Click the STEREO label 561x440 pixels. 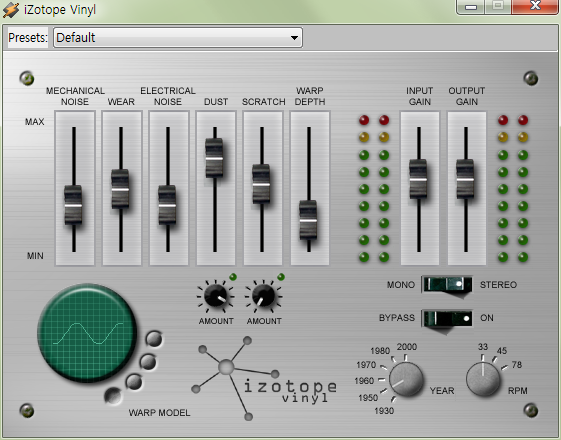[x=498, y=285]
